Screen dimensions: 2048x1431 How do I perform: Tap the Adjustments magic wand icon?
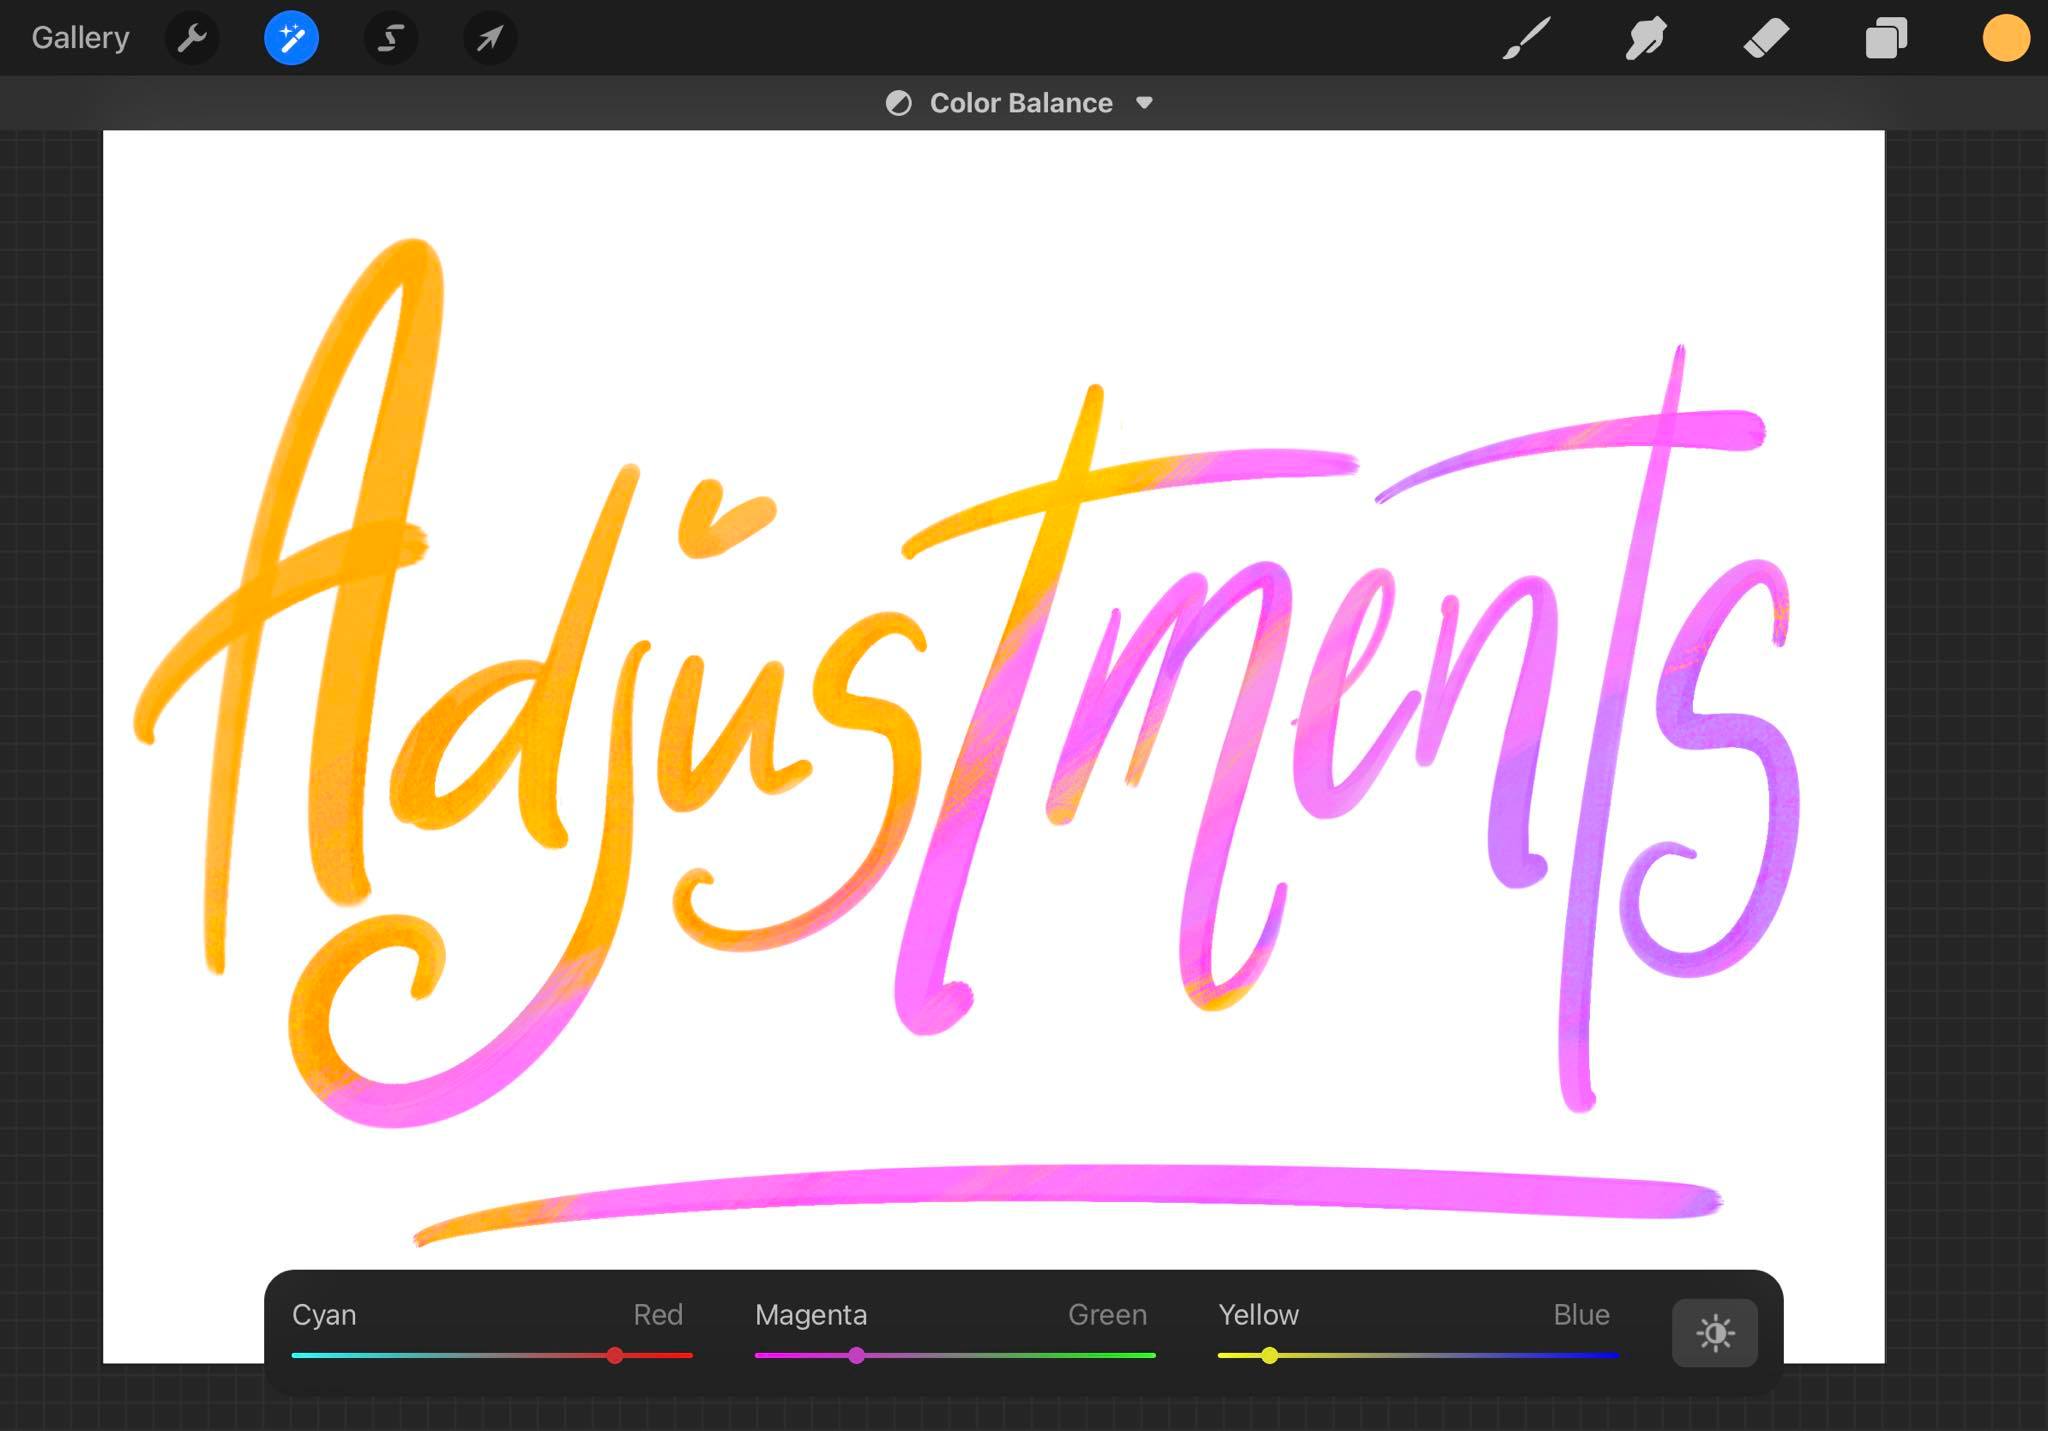291,38
